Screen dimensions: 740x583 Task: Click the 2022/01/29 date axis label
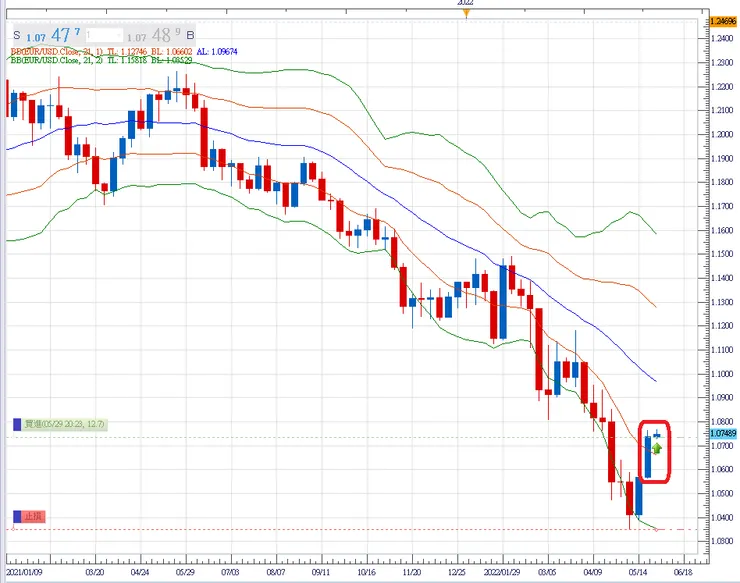(502, 572)
